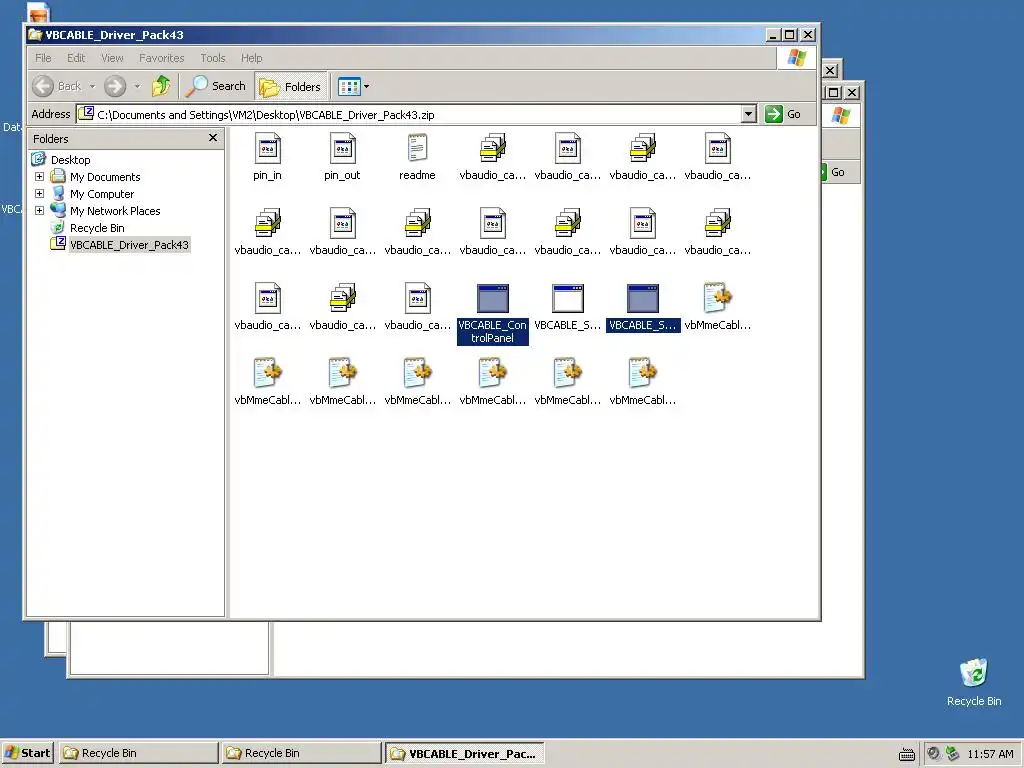Select My Documents in the folder tree

tap(104, 177)
